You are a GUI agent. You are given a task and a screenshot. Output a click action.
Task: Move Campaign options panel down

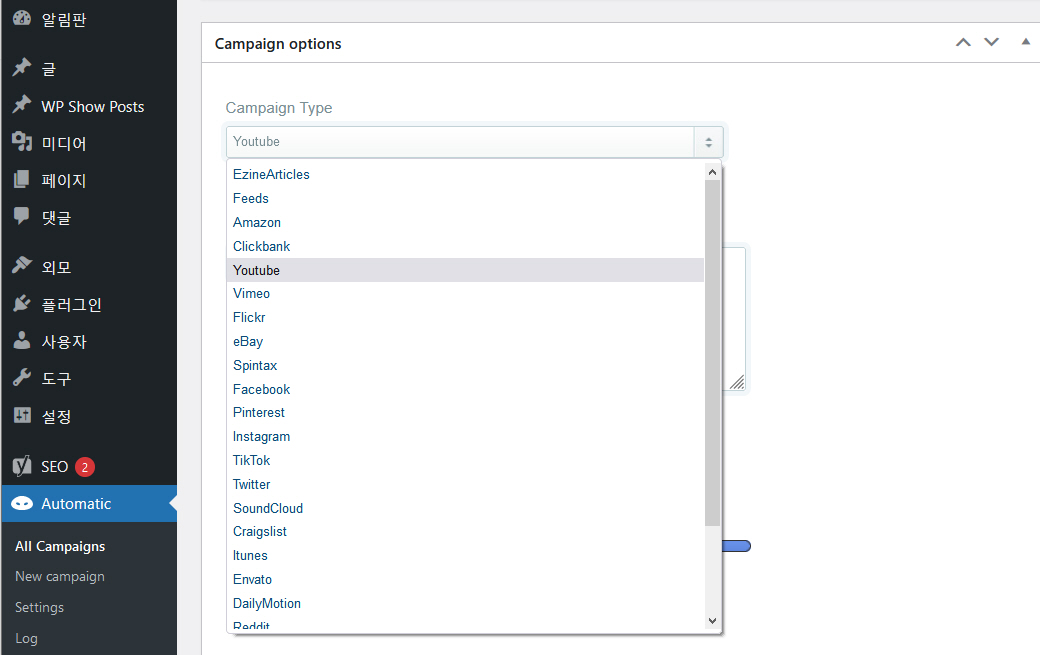click(x=992, y=42)
